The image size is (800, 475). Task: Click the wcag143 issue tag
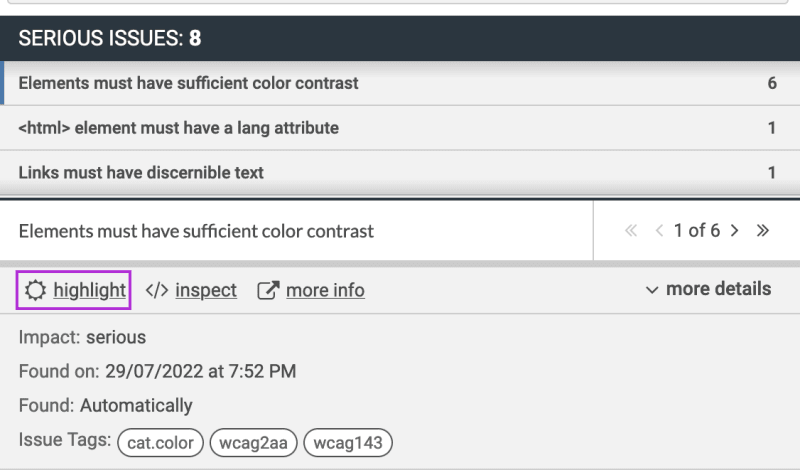pos(348,442)
